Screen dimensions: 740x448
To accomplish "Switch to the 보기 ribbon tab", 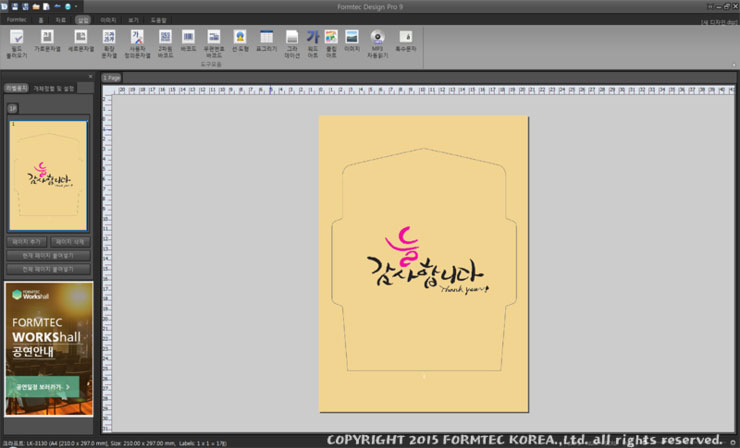I will 134,20.
